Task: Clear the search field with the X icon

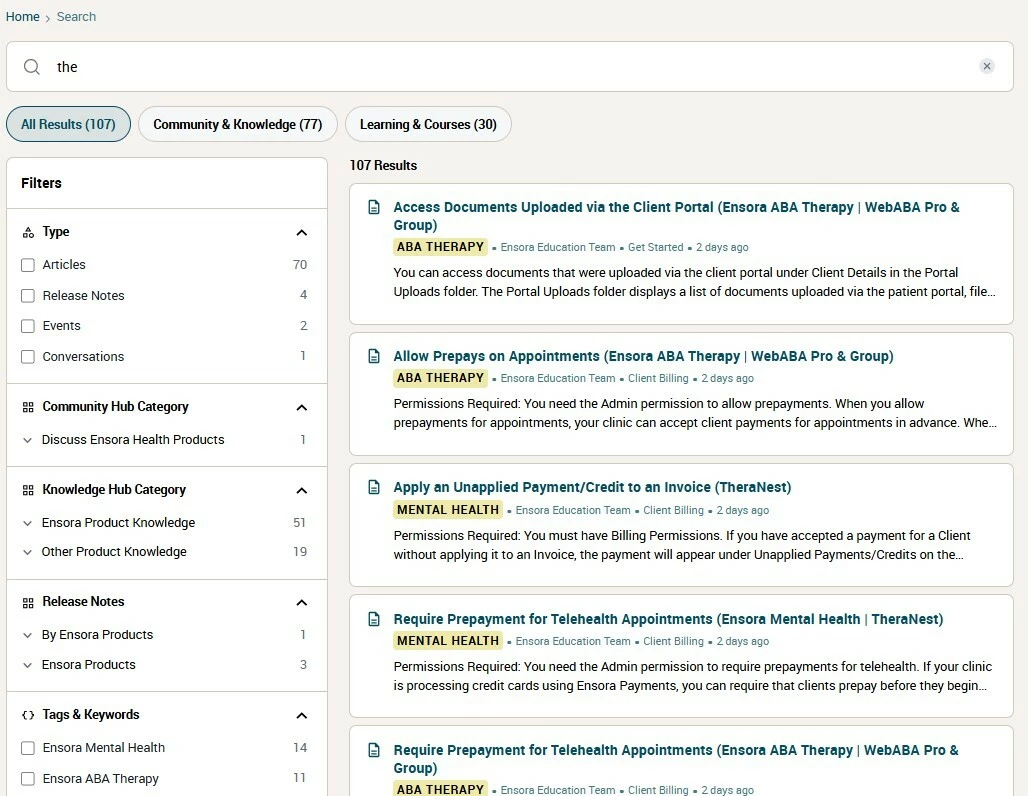Action: point(987,66)
